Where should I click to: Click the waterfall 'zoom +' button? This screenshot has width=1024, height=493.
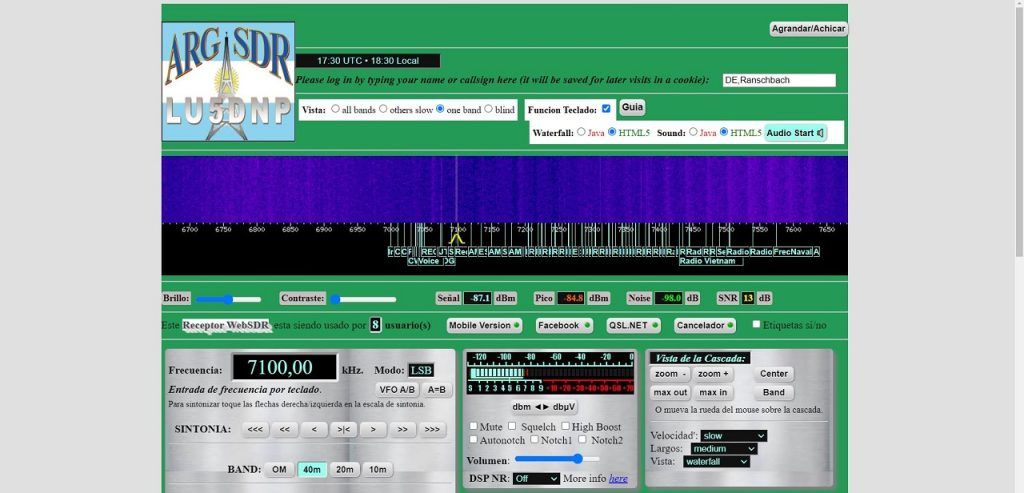click(x=713, y=374)
